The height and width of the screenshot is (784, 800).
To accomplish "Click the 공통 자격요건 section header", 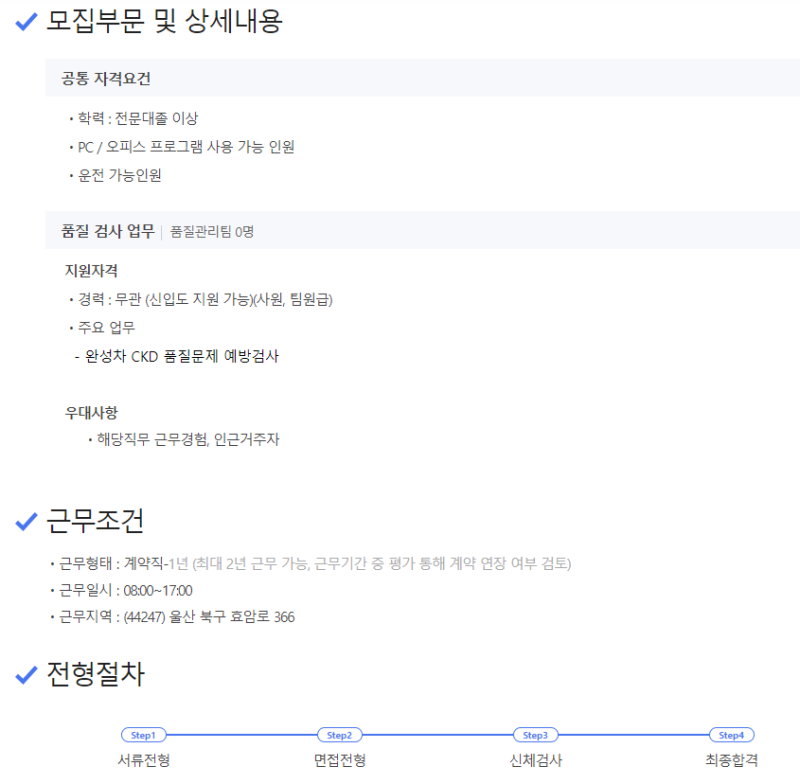I will (106, 79).
